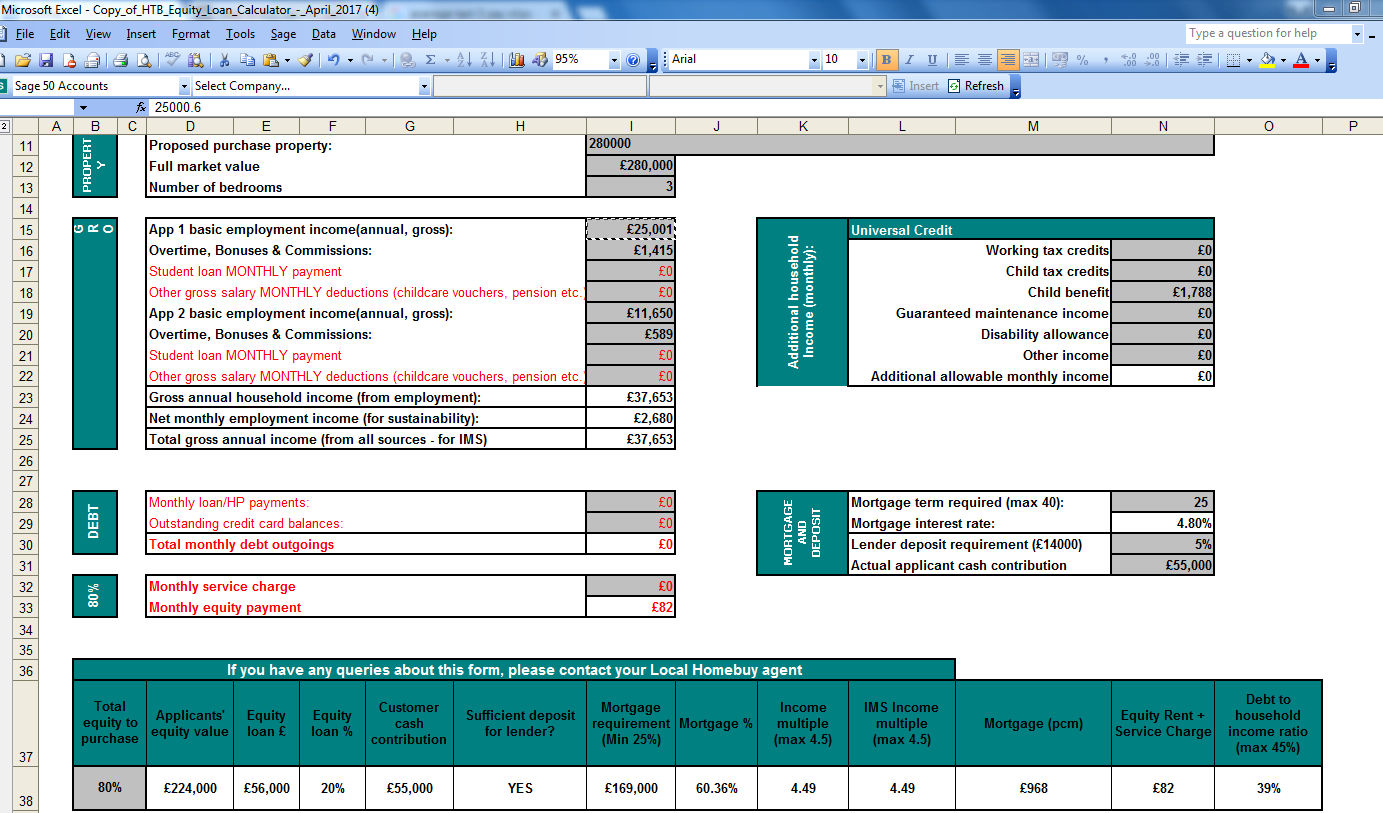
Task: Cut the selection with the scissors icon
Action: coord(224,60)
